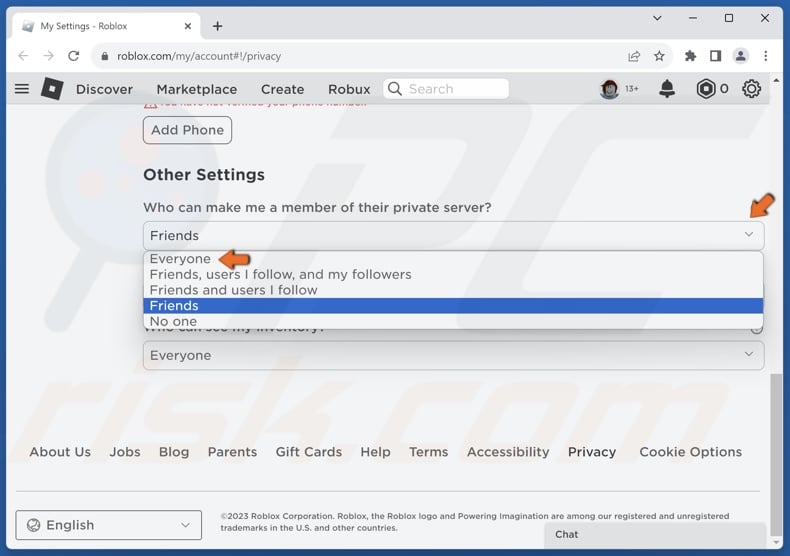This screenshot has height=556, width=790.
Task: Close the My Settings tab
Action: (188, 26)
